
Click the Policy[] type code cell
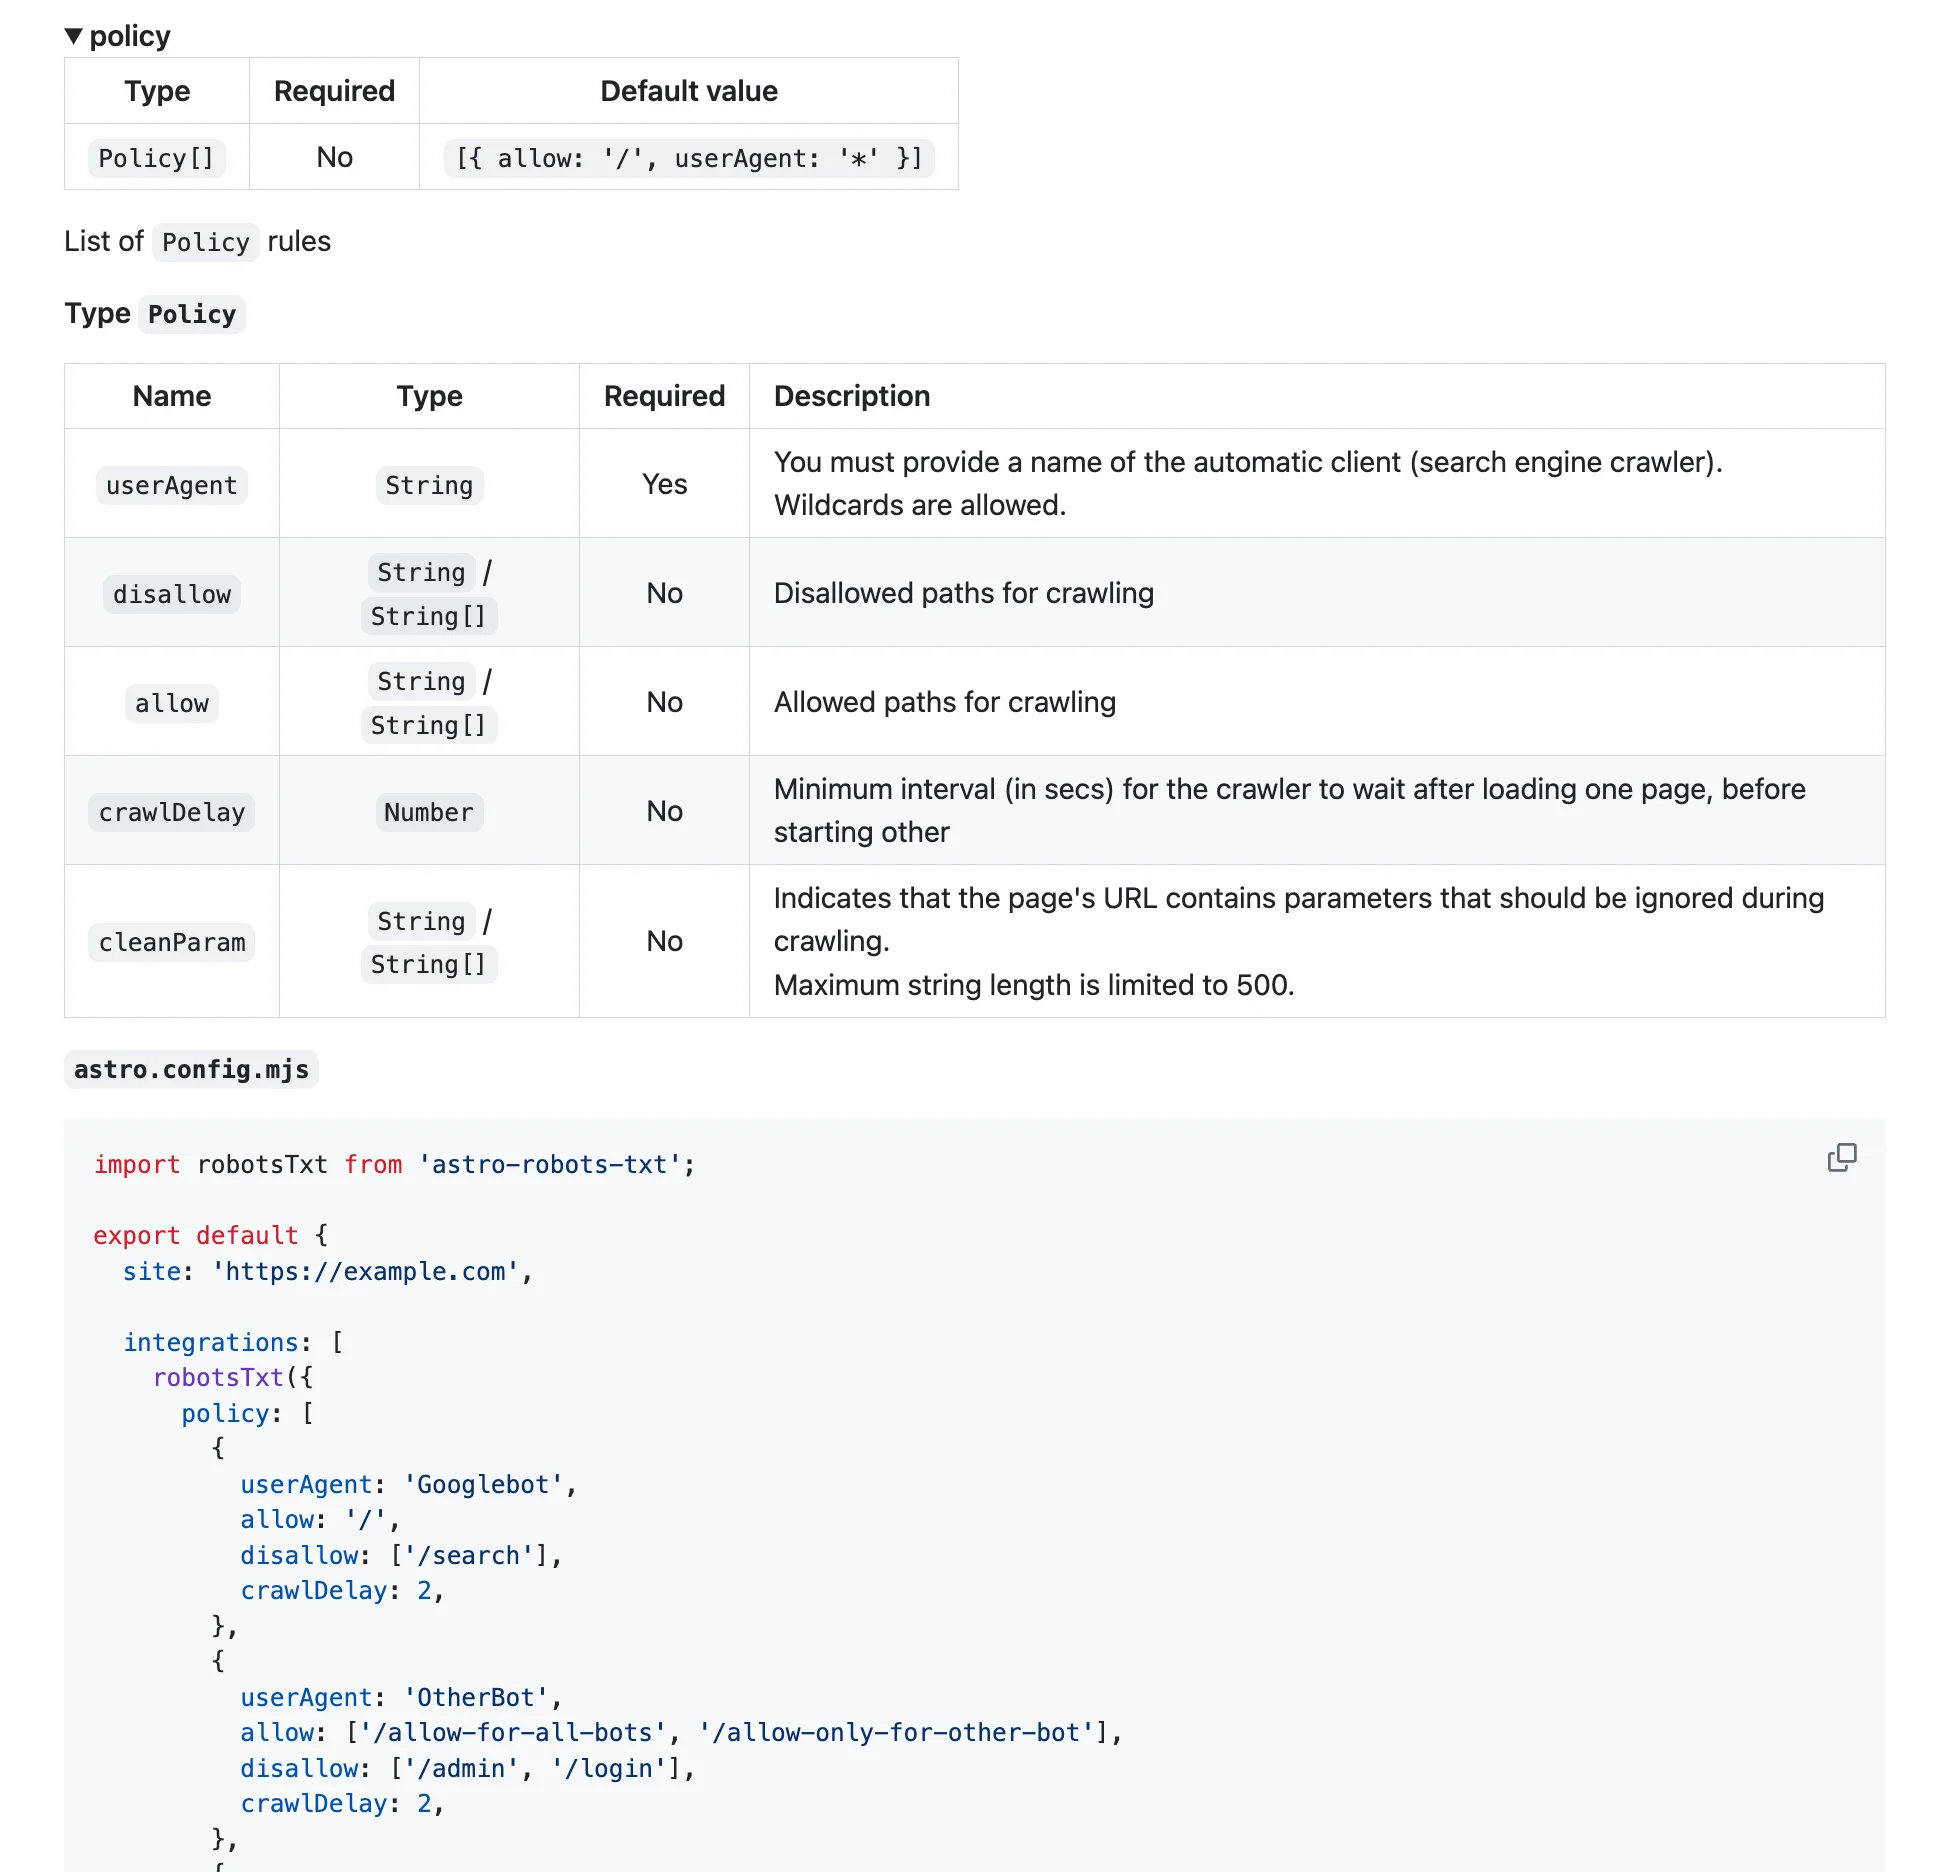[156, 158]
